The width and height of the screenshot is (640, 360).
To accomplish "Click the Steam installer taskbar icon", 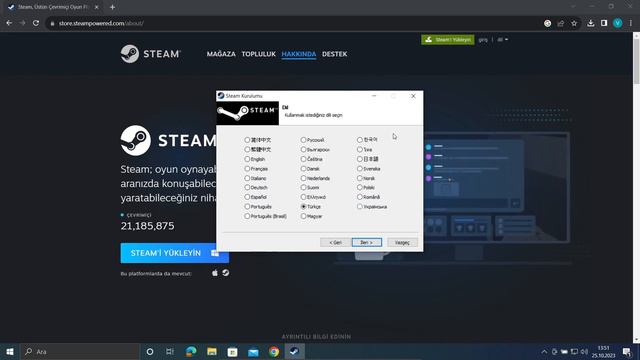I will 294,351.
